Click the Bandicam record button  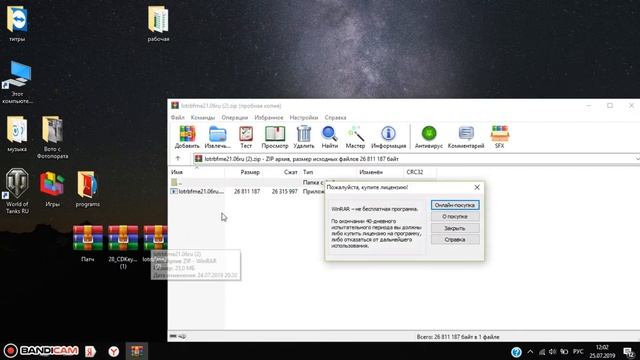click(x=11, y=351)
